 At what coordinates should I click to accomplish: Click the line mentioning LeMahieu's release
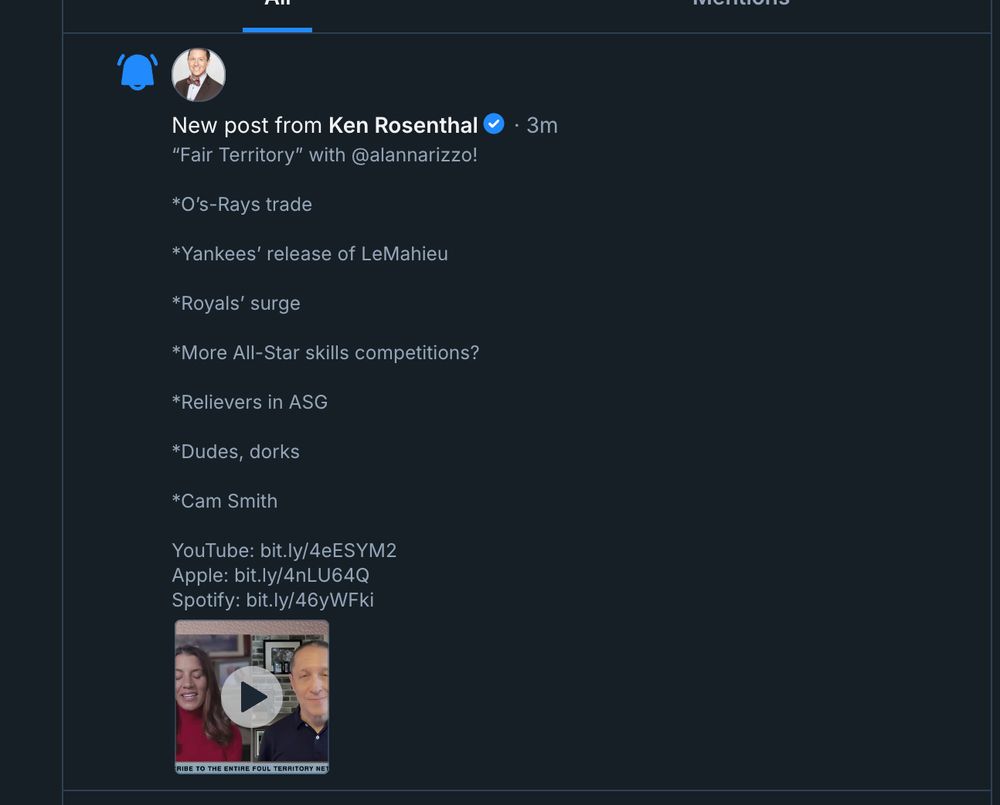pos(310,253)
